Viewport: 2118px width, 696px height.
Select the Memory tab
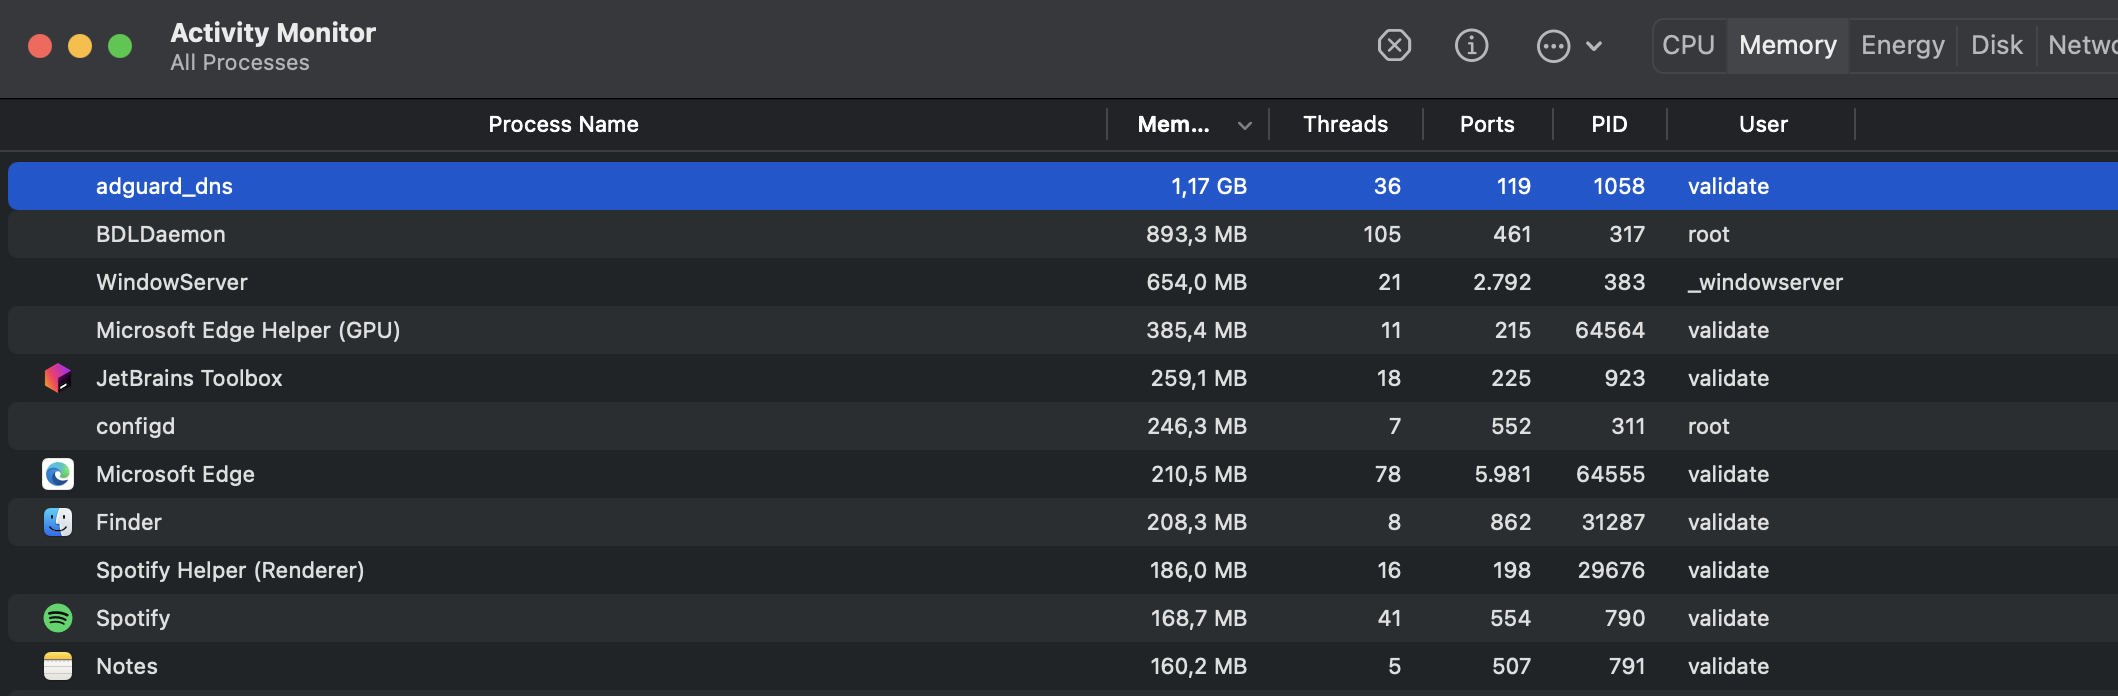1788,45
